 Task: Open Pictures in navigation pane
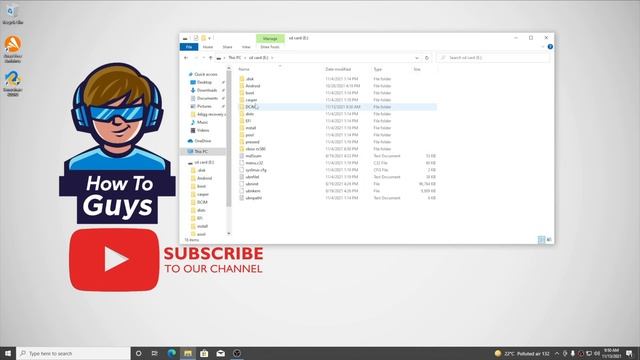point(204,106)
